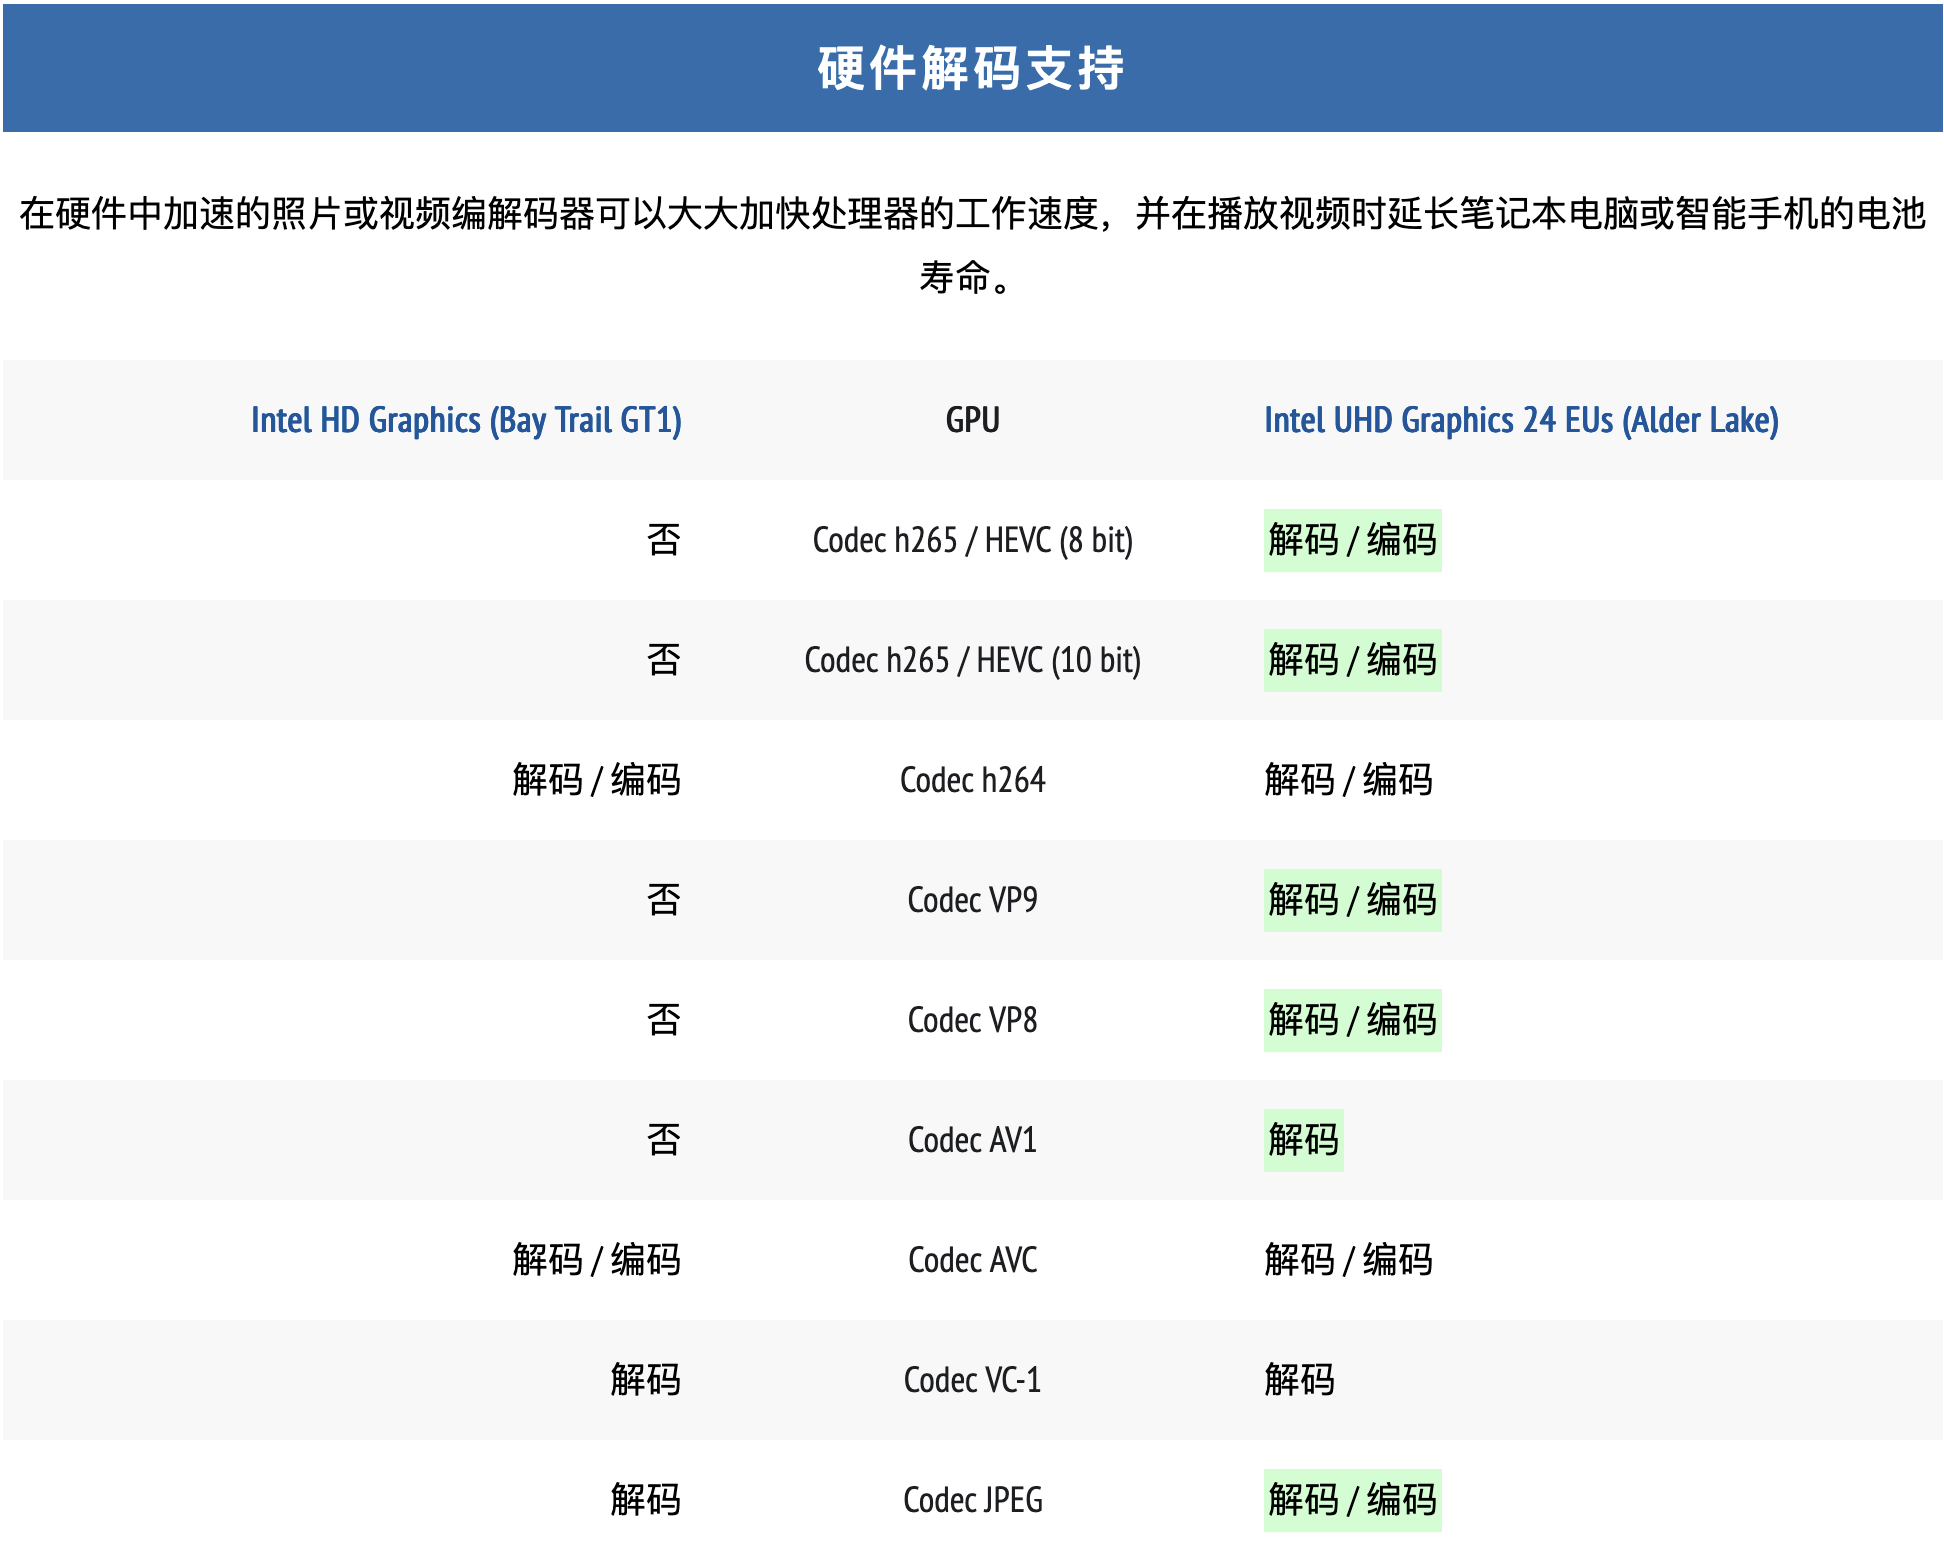Screen dimensions: 1944x1546
Task: Select the Codec h265 / HEVC (10 bit) row label
Action: click(971, 660)
